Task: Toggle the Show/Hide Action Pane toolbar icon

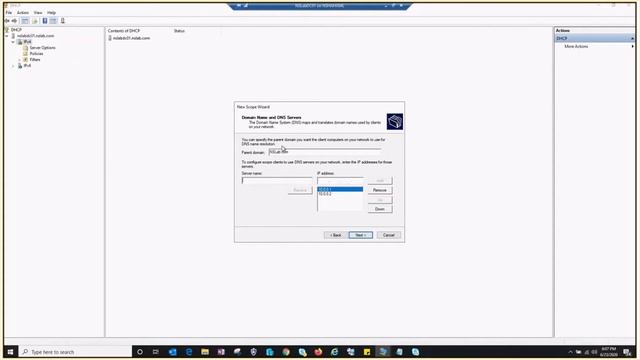Action: pos(53,21)
